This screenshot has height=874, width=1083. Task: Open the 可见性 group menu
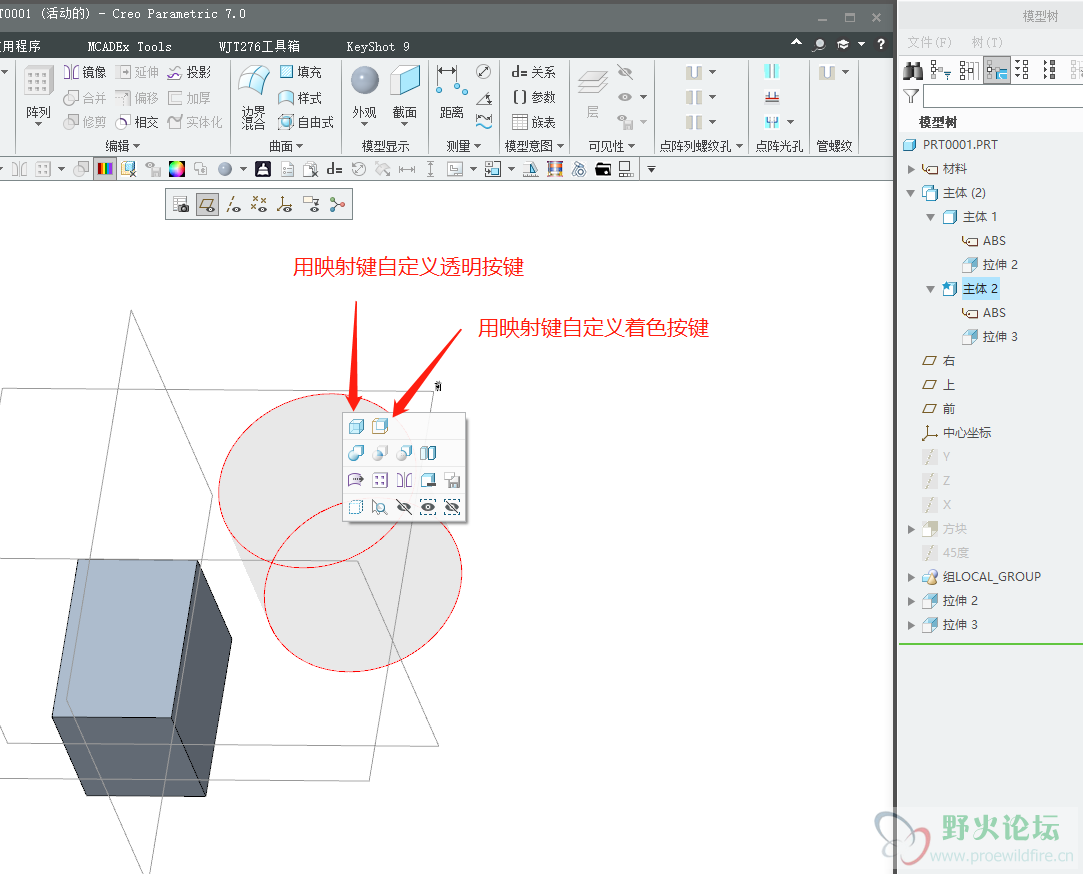click(612, 146)
